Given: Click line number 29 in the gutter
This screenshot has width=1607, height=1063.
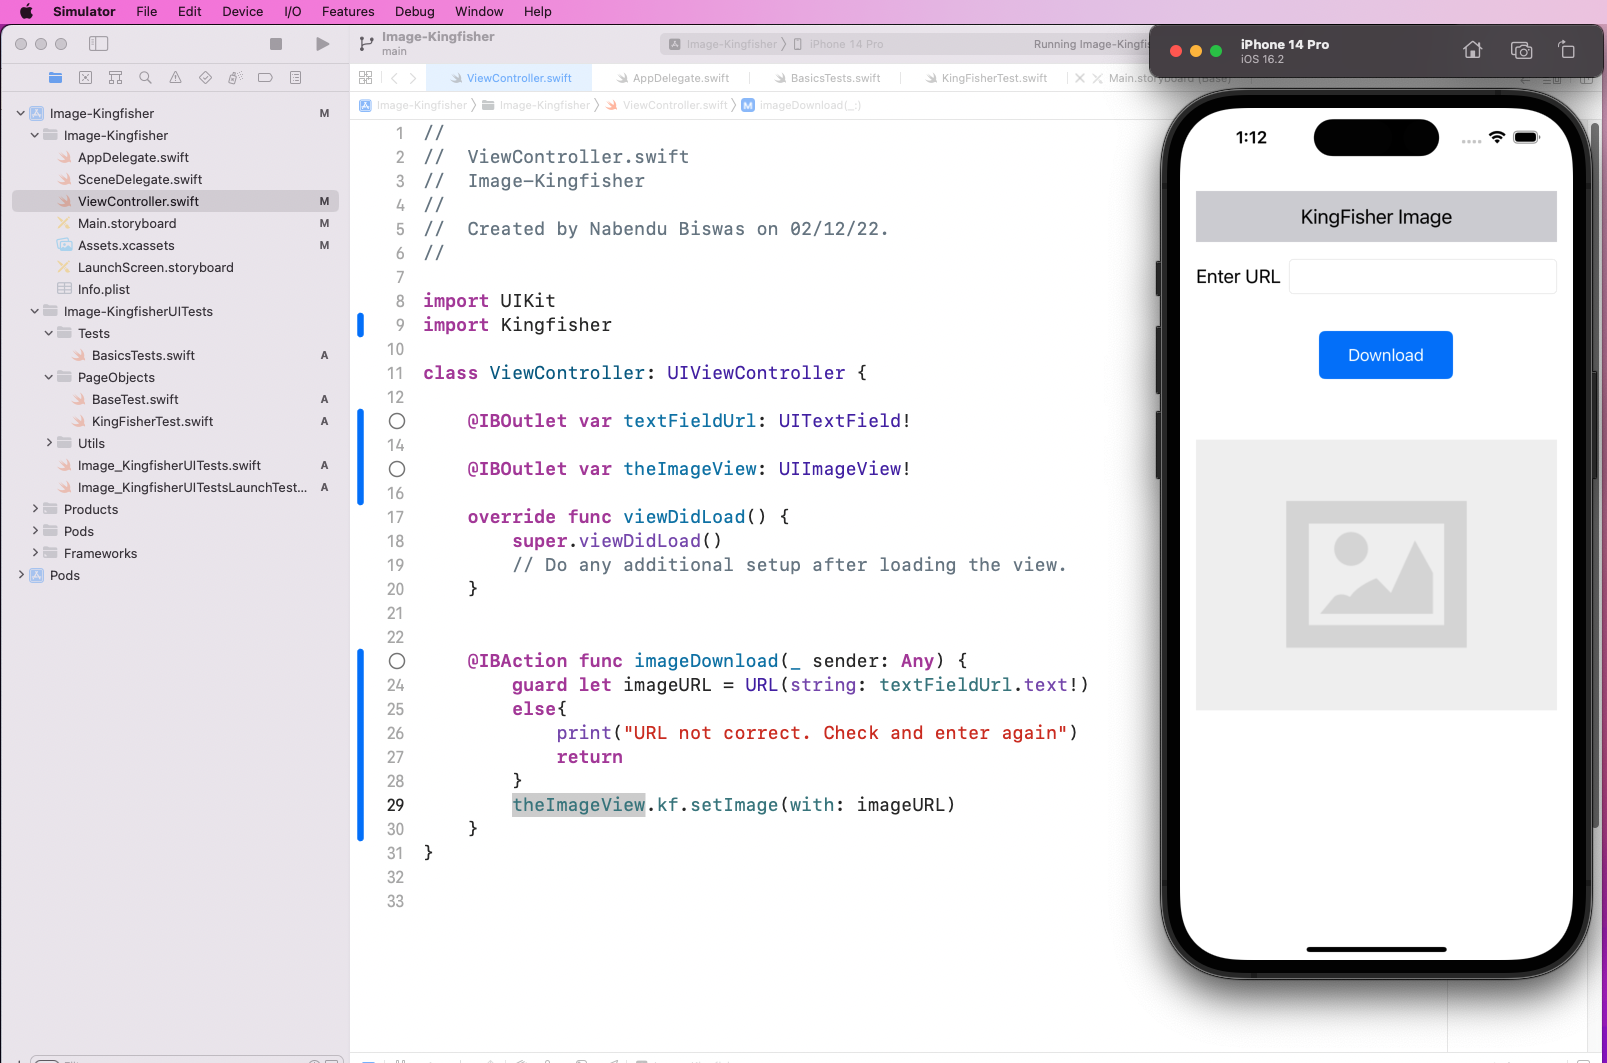Looking at the screenshot, I should 395,805.
